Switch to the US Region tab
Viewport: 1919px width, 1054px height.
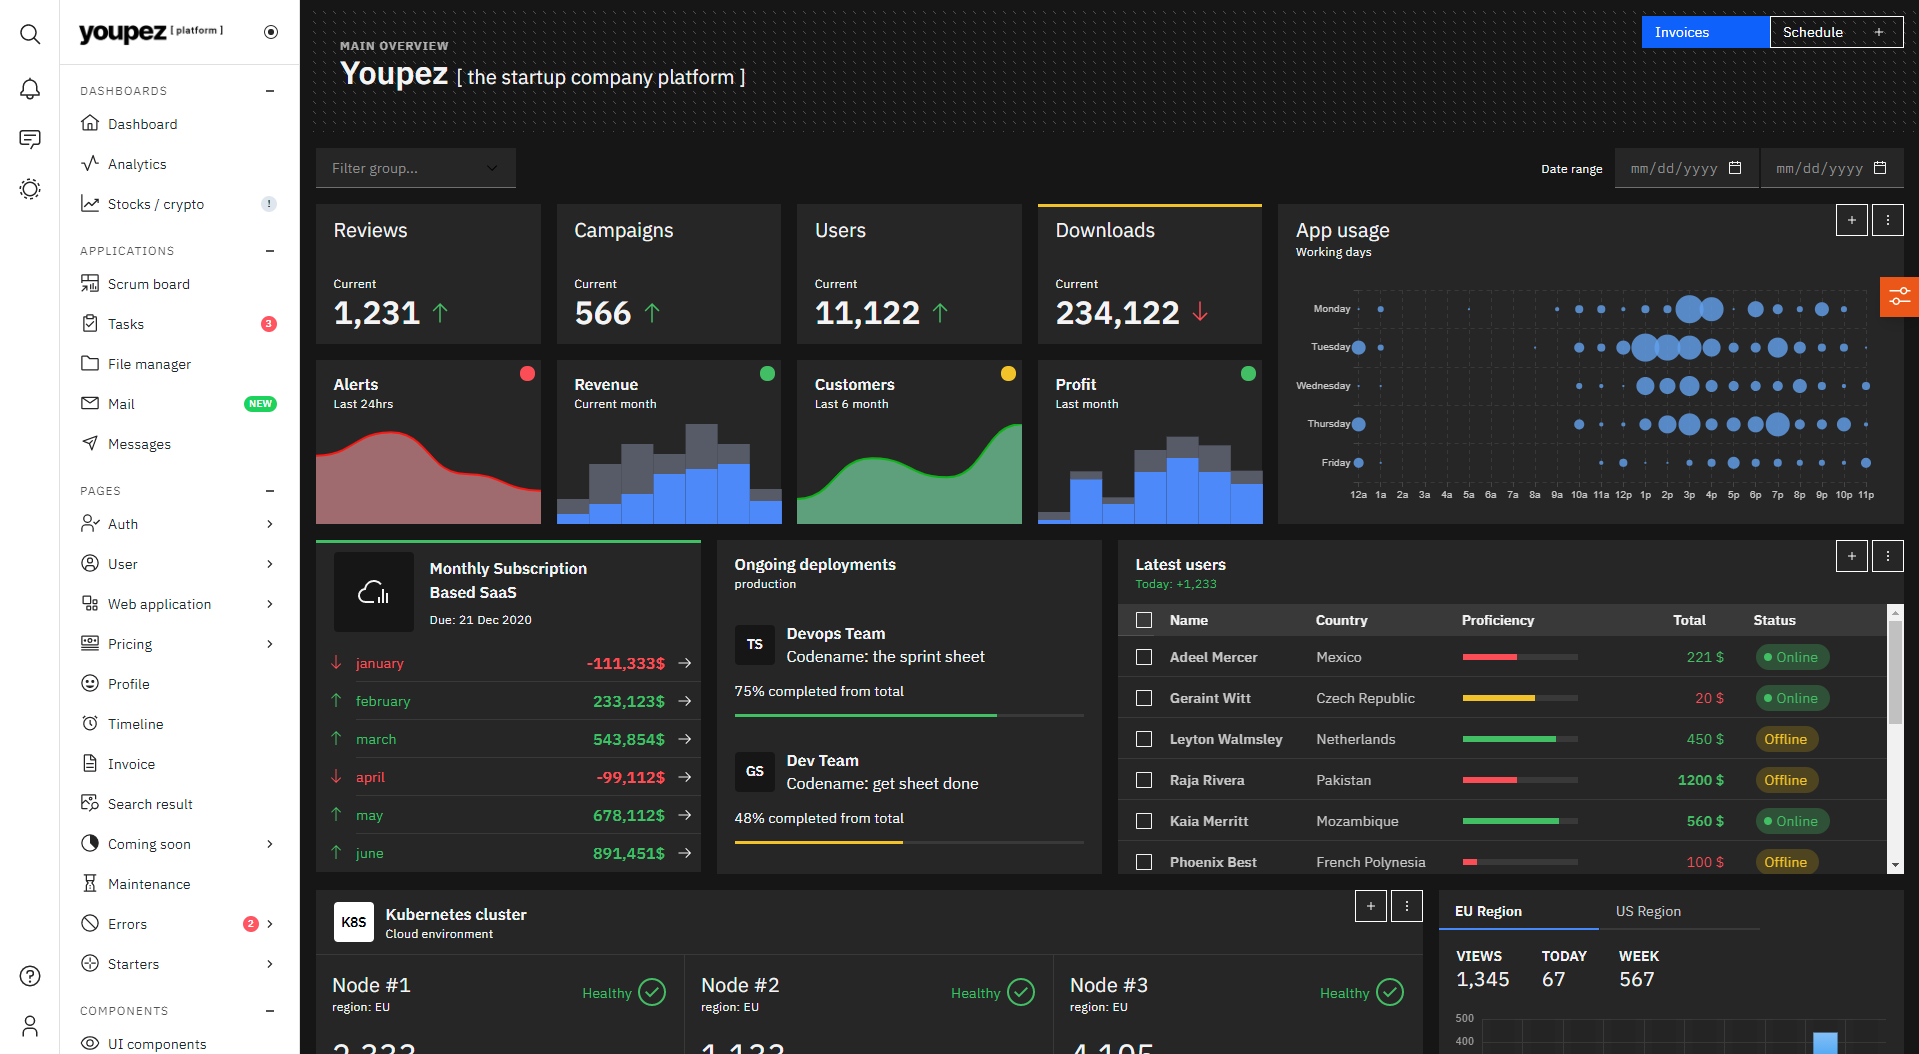pyautogui.click(x=1648, y=911)
